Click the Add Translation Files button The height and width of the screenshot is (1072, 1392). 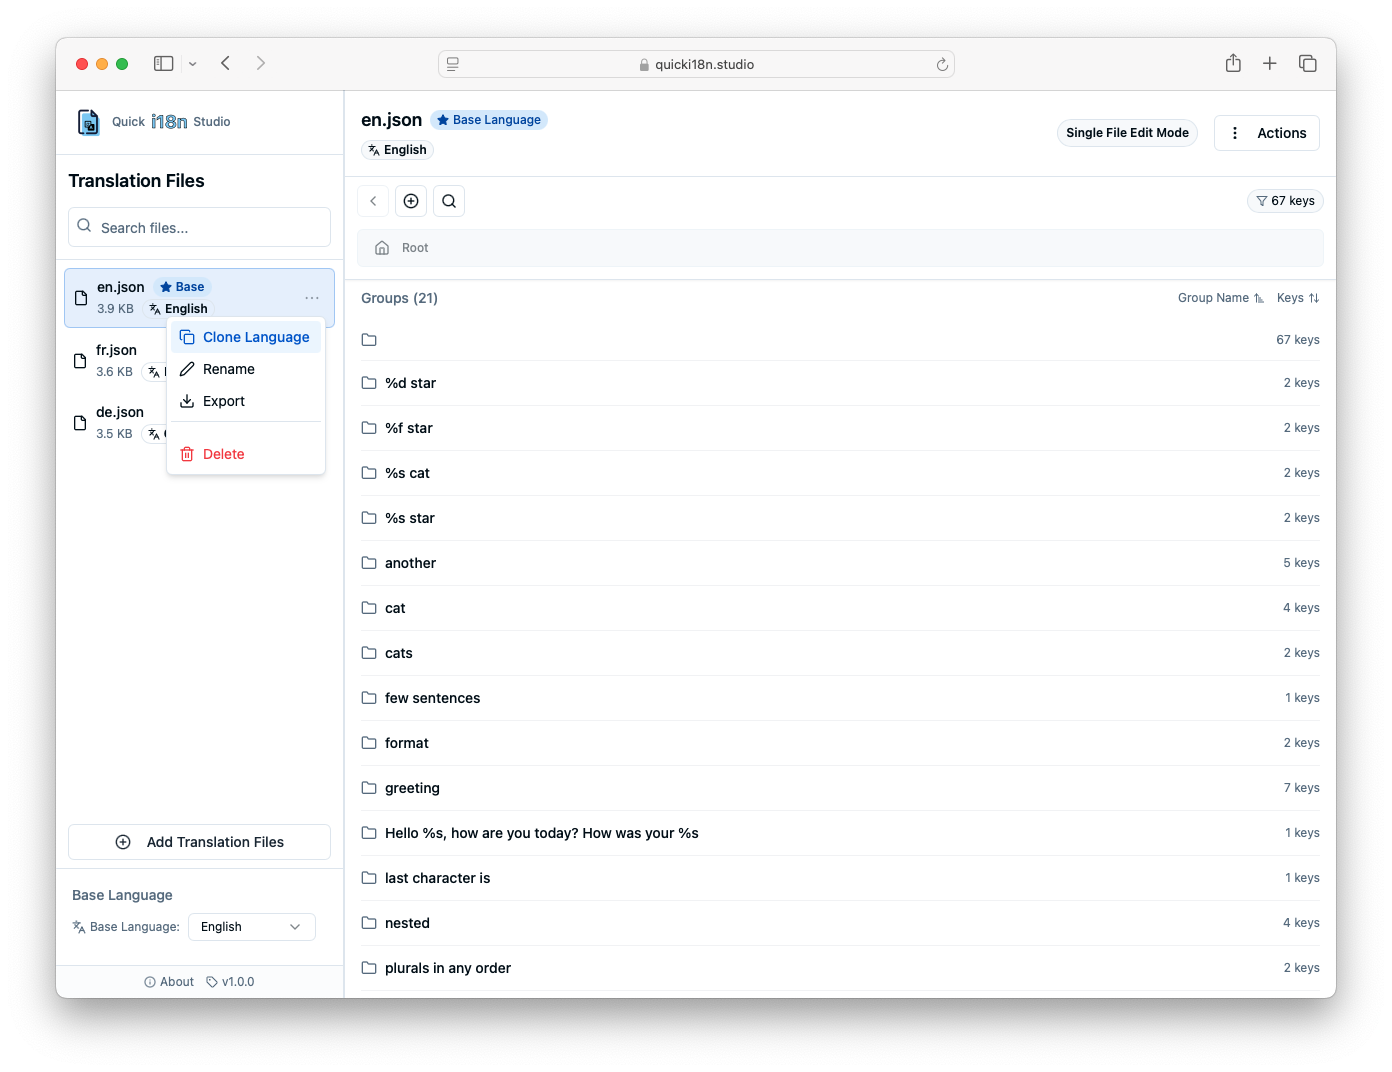coord(199,841)
